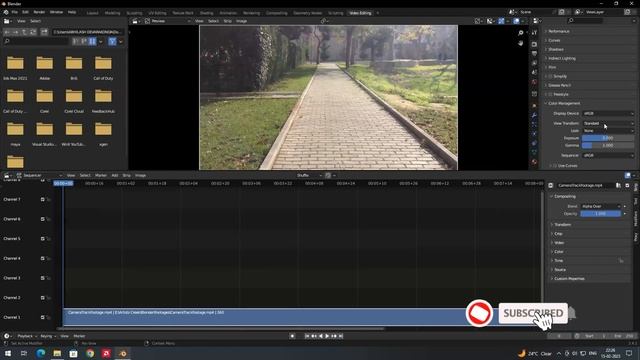Toggle the Channel 2 mute checkbox
640x360 pixels.
42,298
